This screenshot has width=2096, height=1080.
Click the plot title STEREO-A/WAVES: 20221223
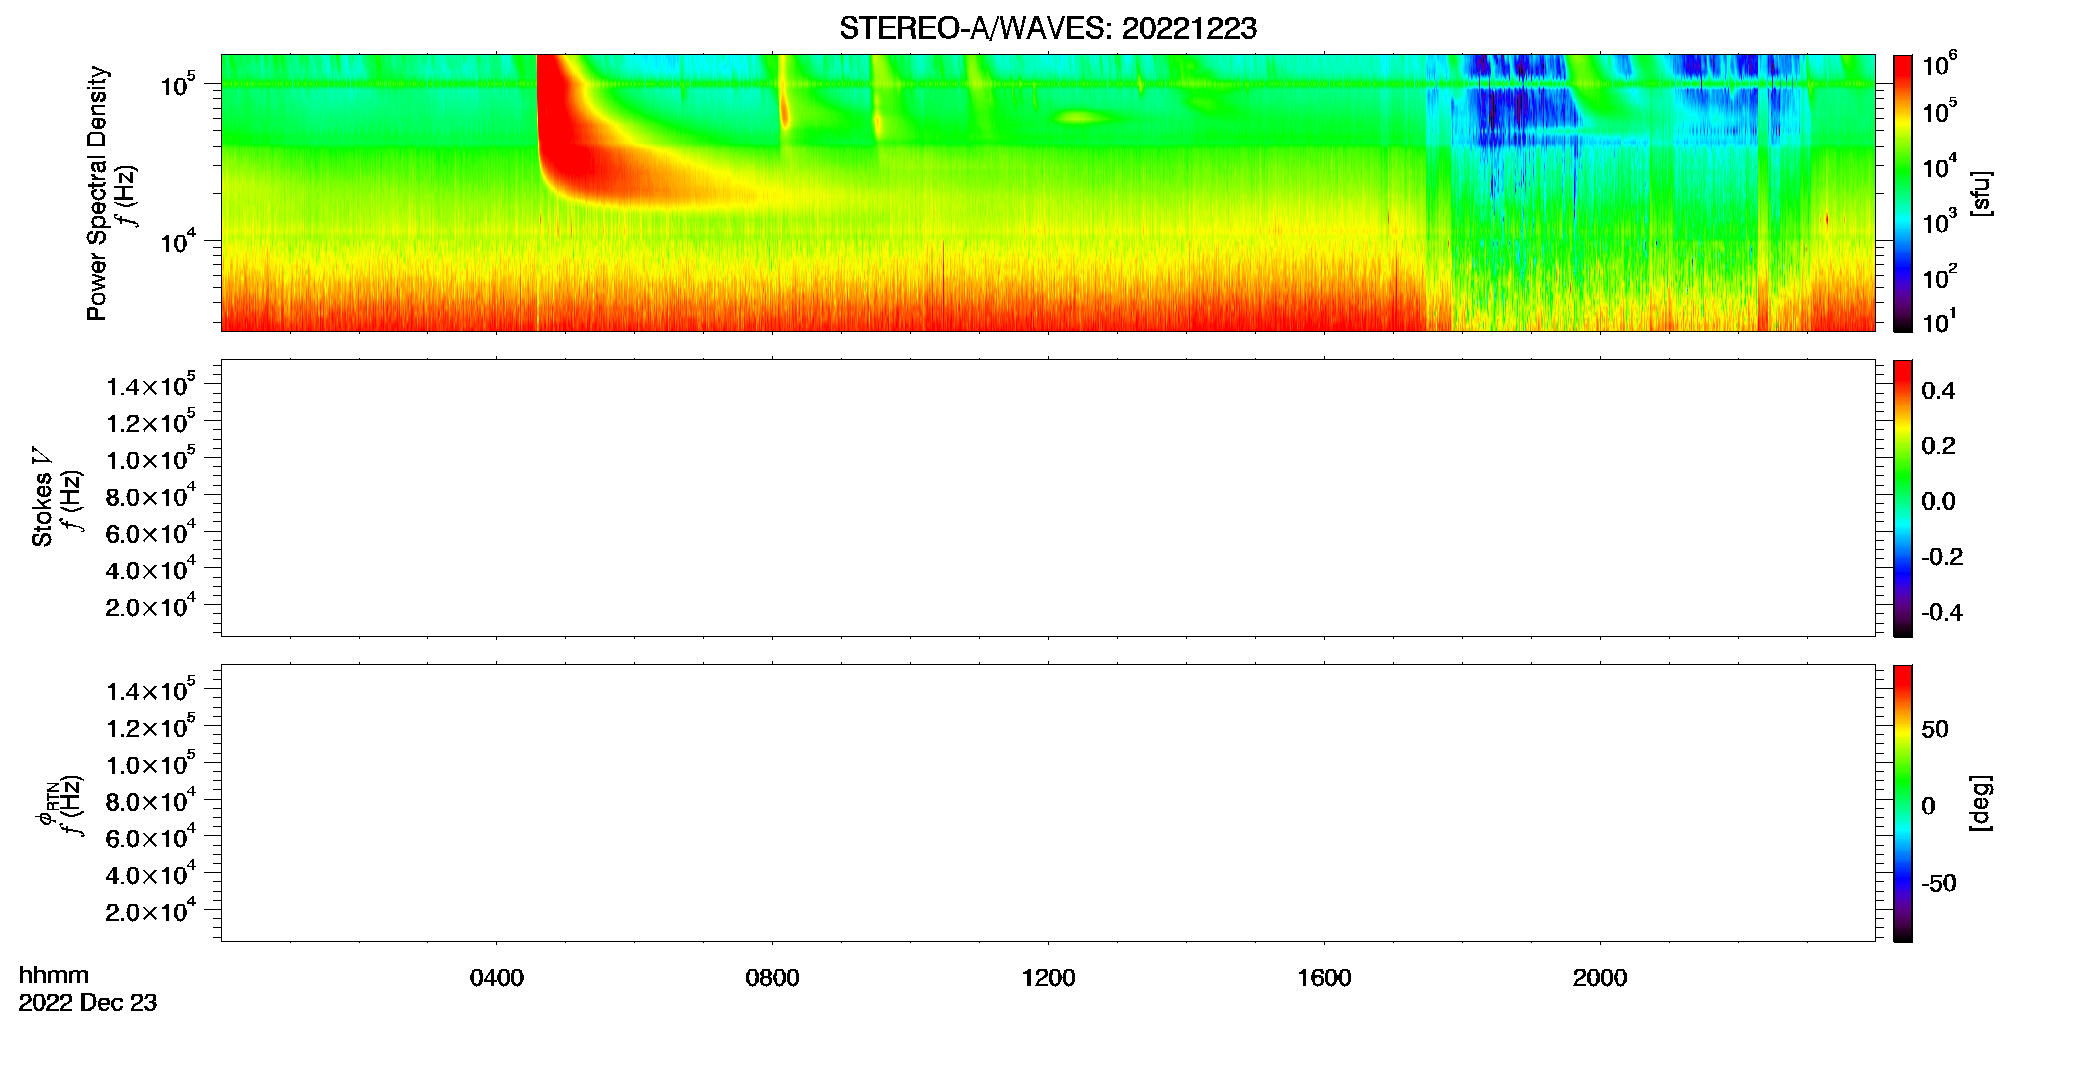[1047, 29]
